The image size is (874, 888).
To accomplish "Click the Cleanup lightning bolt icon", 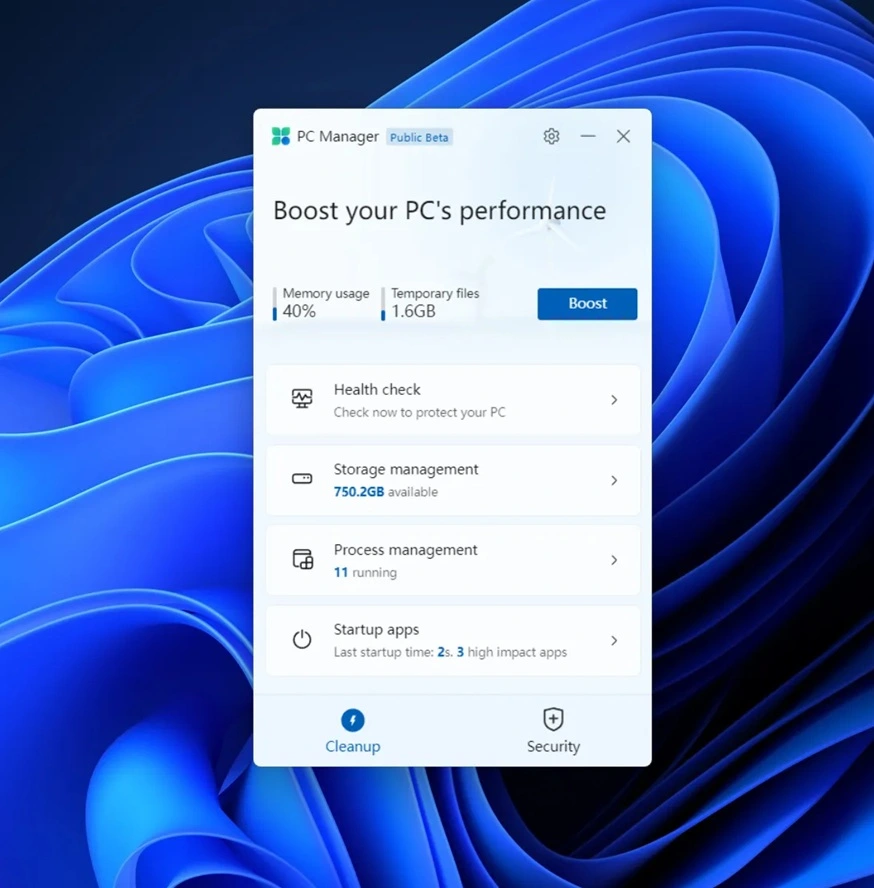I will pyautogui.click(x=353, y=720).
